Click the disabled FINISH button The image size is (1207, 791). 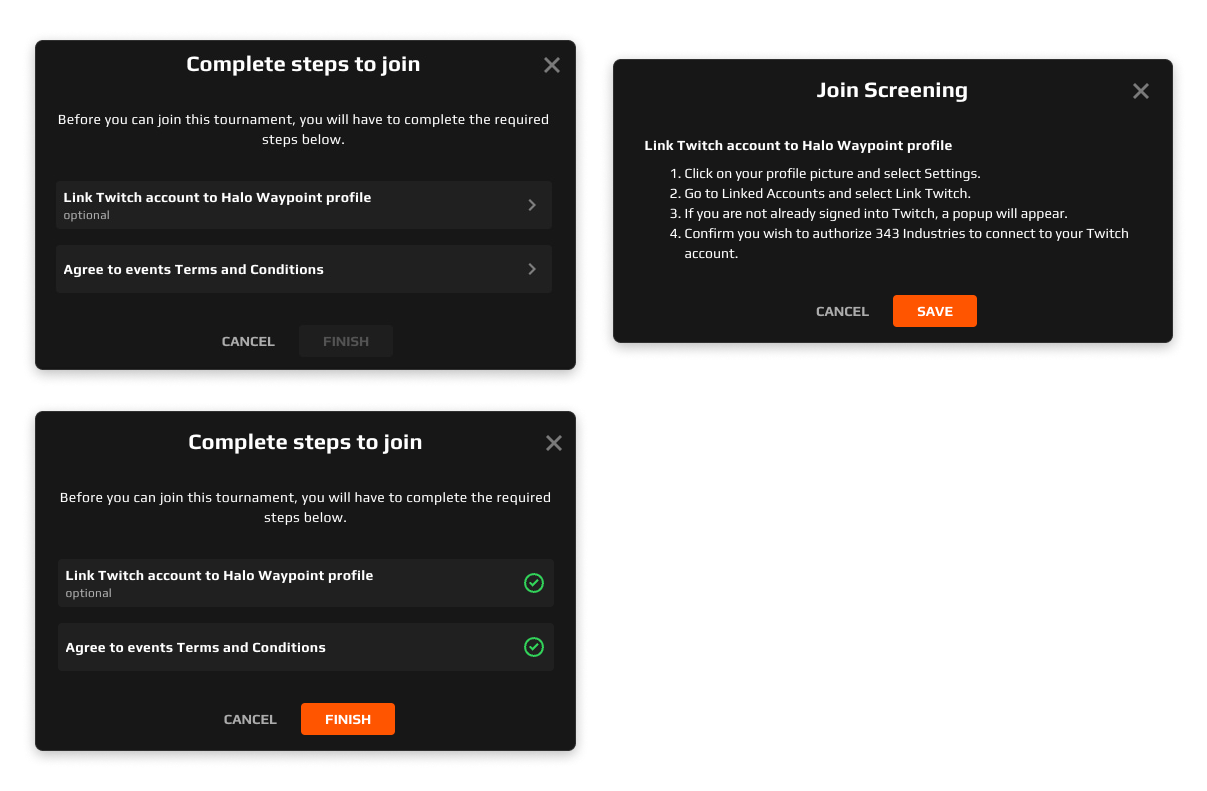(345, 341)
